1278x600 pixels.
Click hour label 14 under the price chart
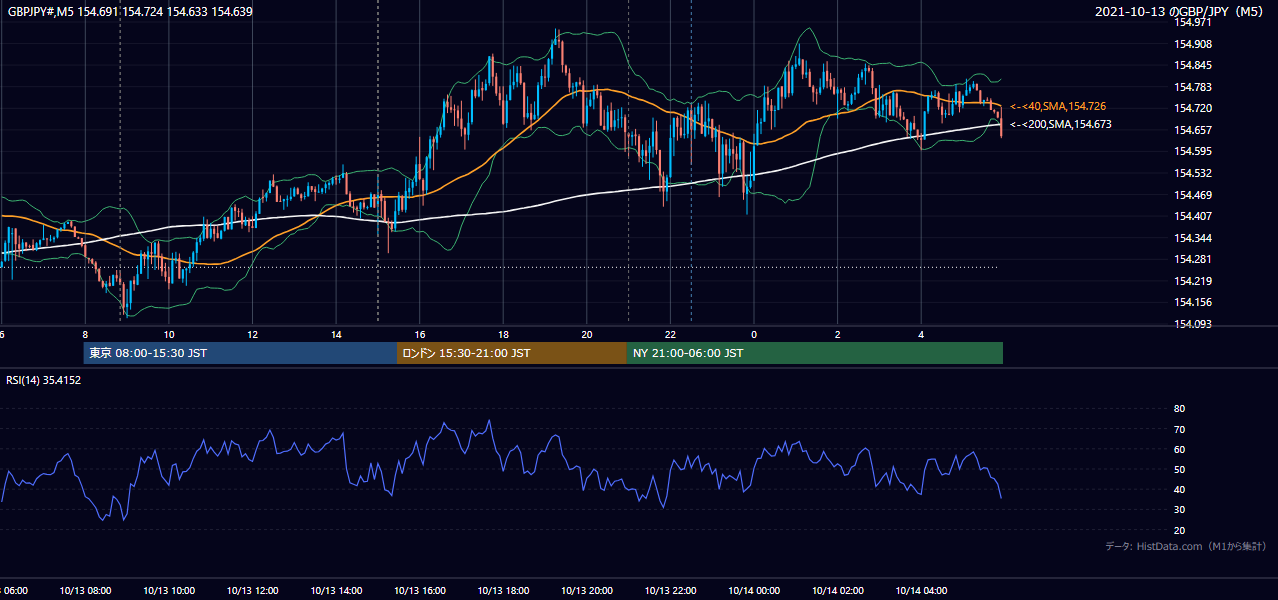click(x=336, y=334)
